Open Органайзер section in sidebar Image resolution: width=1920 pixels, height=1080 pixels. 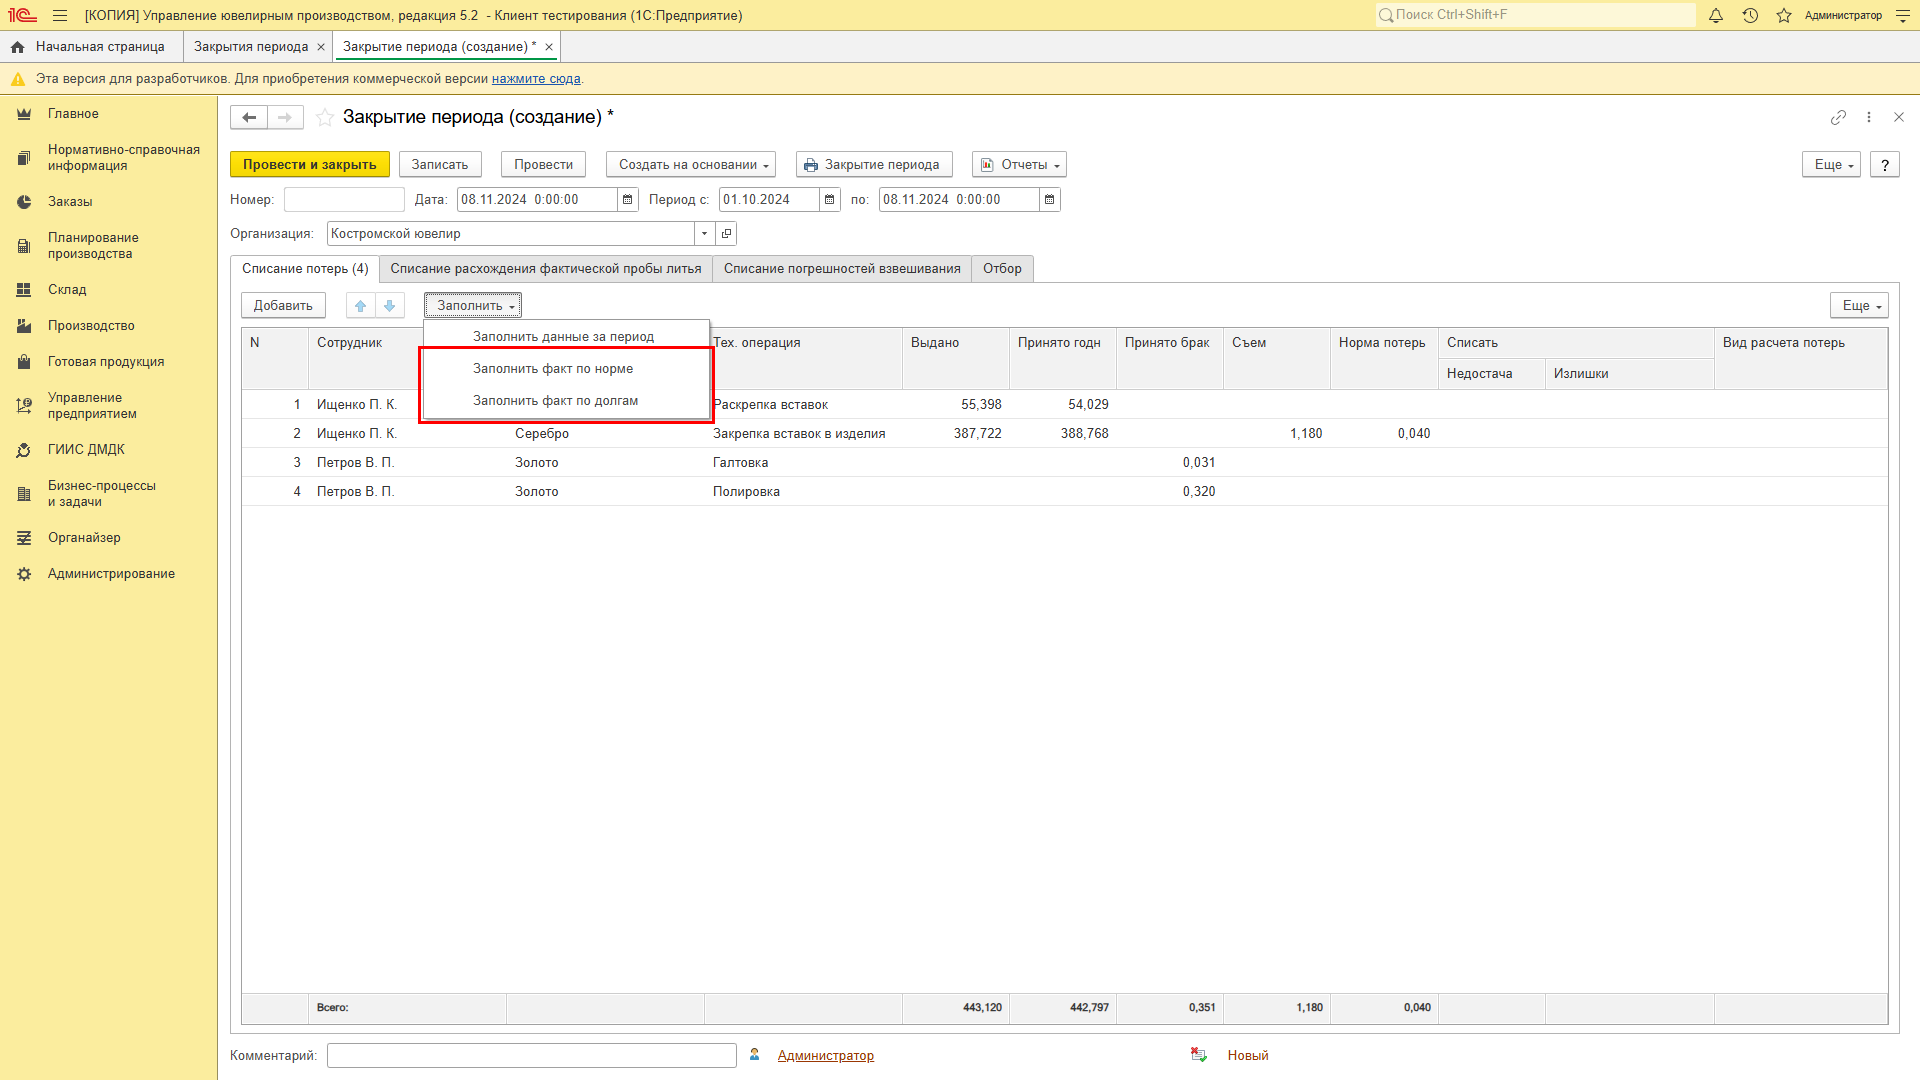tap(84, 538)
